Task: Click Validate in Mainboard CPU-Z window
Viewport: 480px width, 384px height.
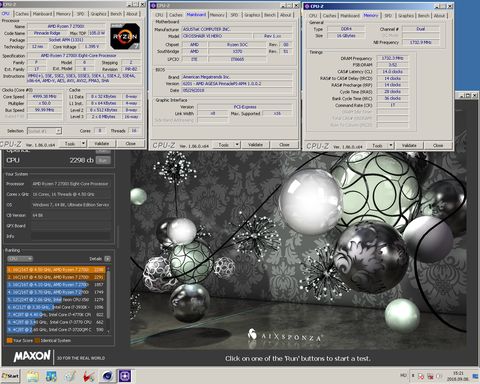Action: (255, 145)
